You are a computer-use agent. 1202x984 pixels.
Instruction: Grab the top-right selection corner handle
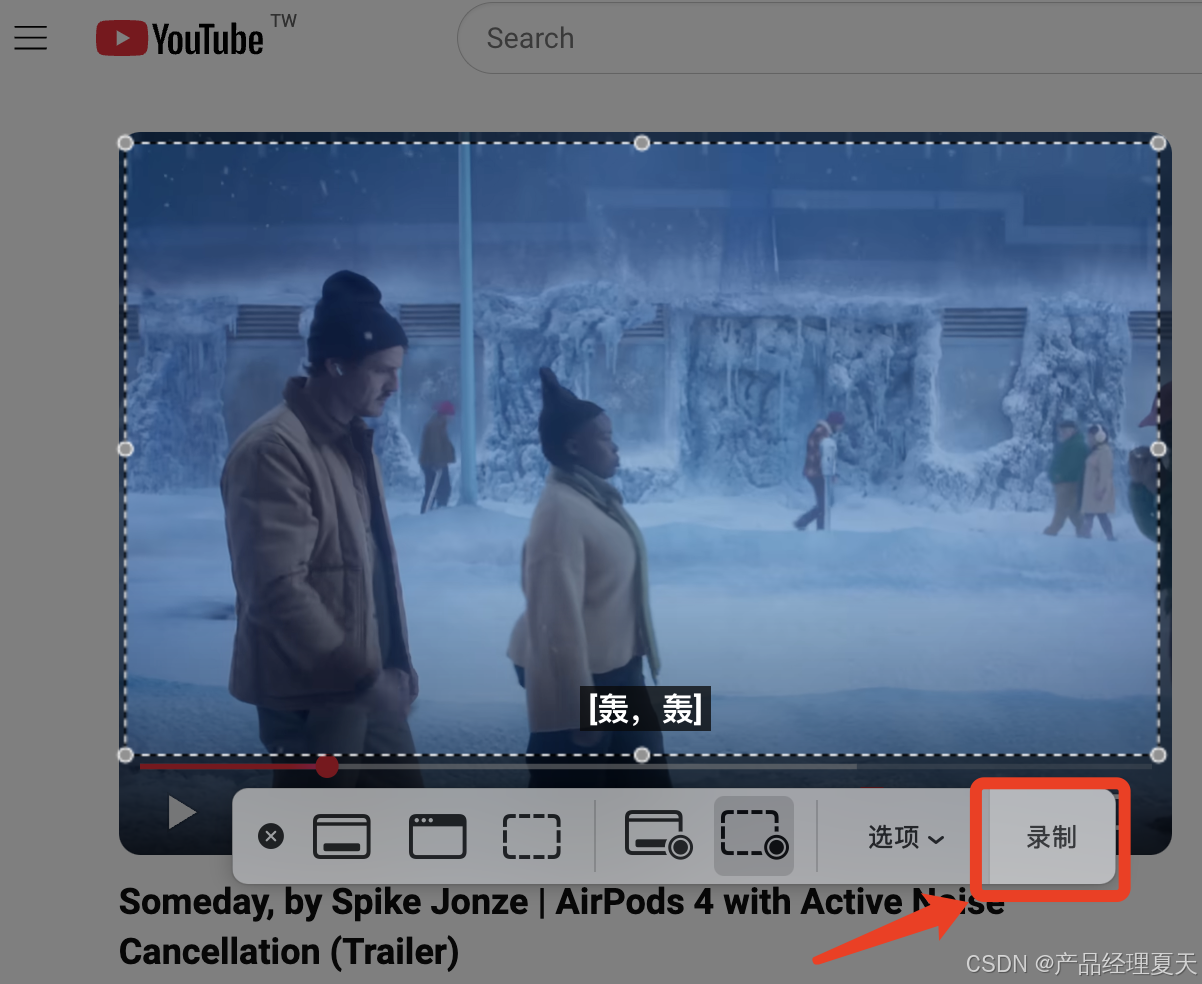[x=1158, y=143]
